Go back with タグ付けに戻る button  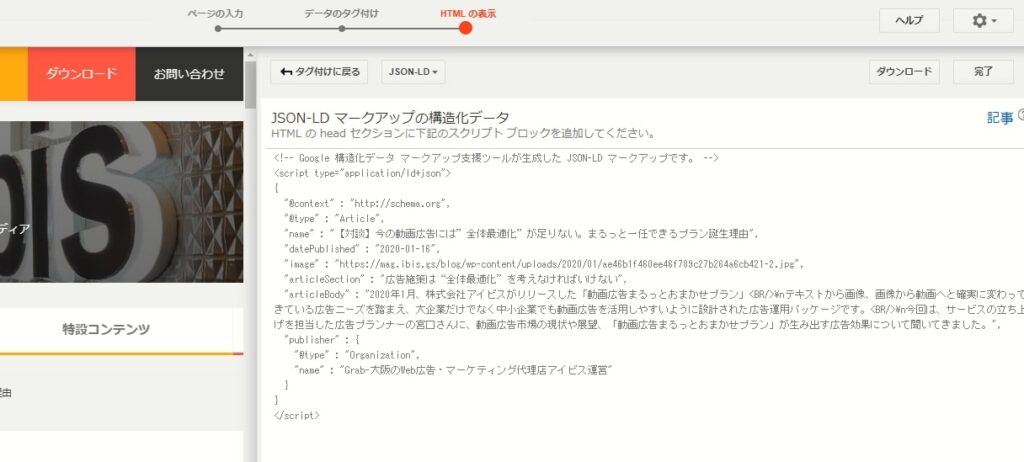tap(320, 72)
